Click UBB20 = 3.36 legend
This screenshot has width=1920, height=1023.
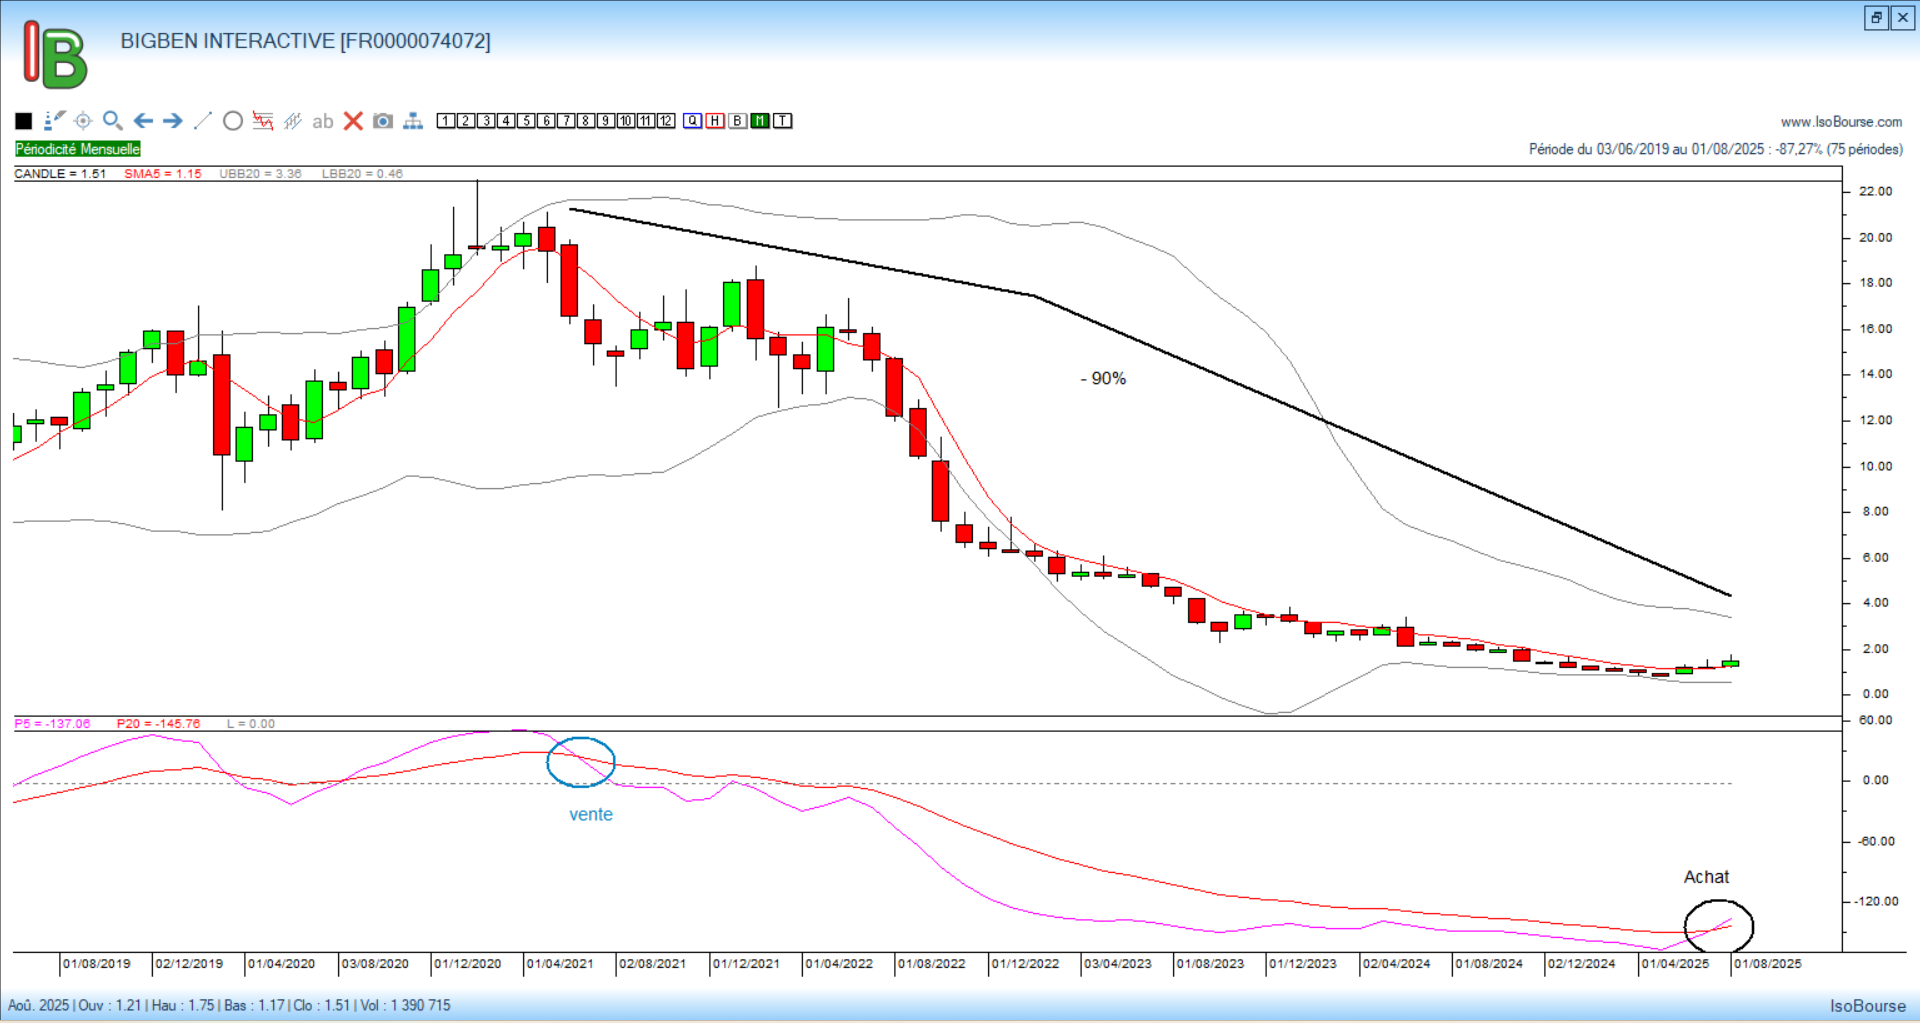pos(260,174)
